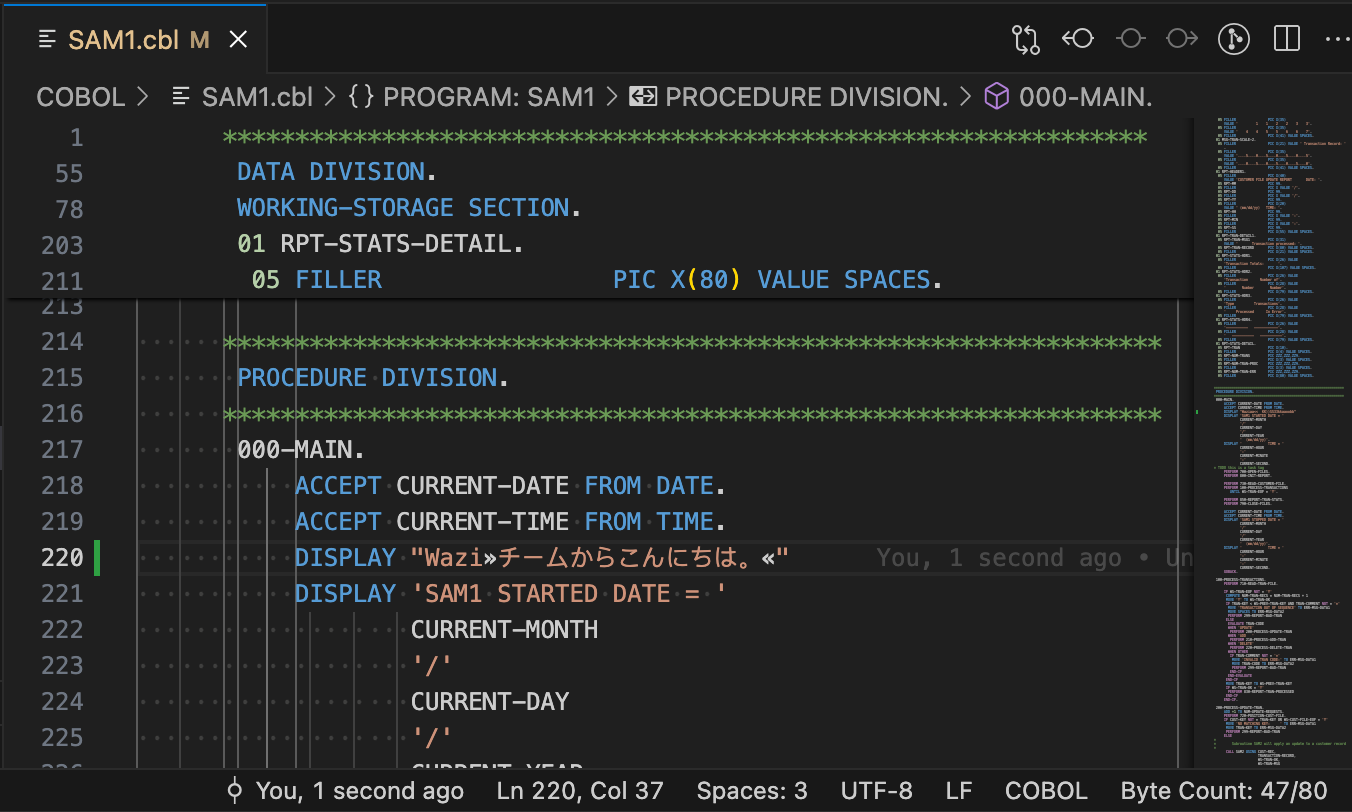Open PROGRAM: SAM1 breadcrumb
This screenshot has height=812, width=1352.
(x=489, y=97)
